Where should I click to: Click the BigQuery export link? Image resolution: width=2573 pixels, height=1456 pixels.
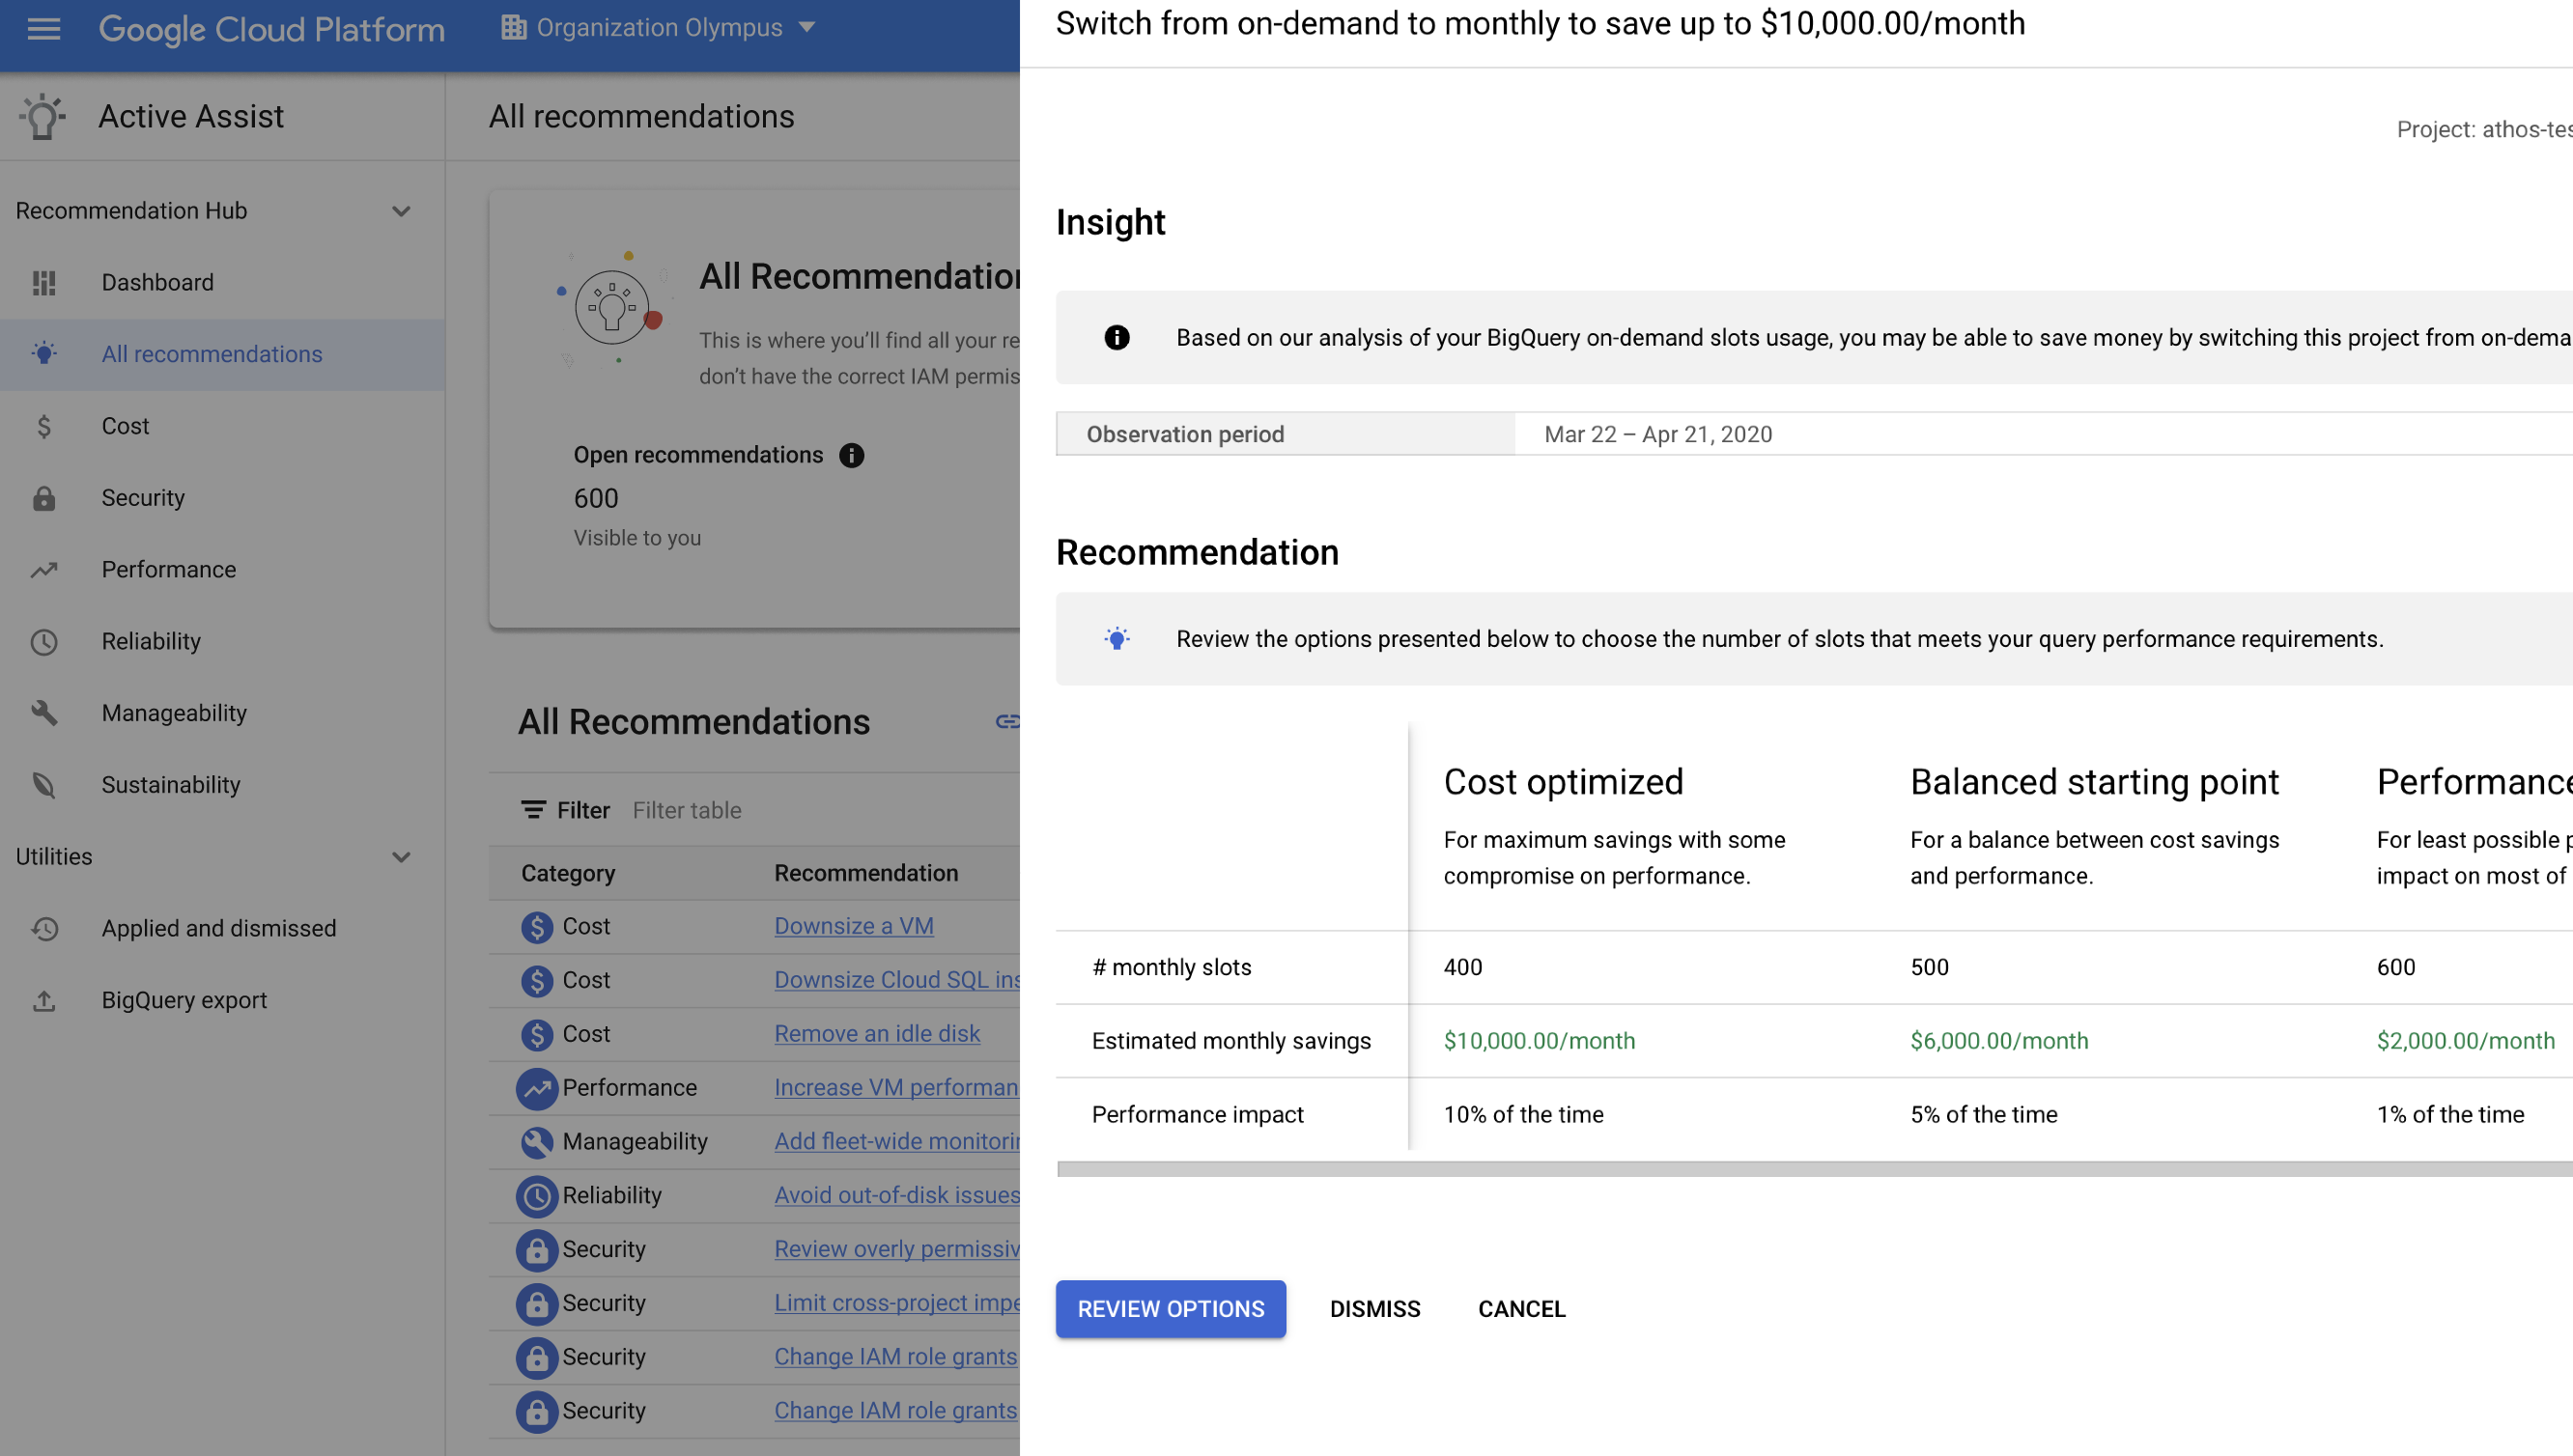coord(184,1000)
